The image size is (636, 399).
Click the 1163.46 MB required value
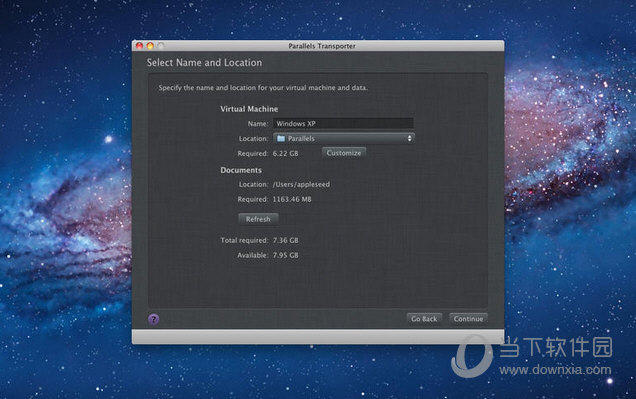(x=292, y=199)
